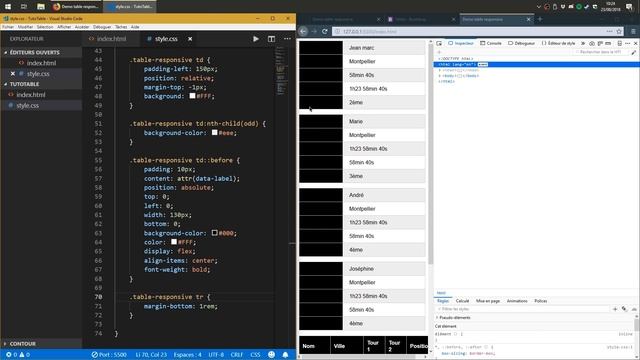Viewport: 640px width, 360px height.
Task: Expand the body node in inspector
Action: tap(440, 76)
